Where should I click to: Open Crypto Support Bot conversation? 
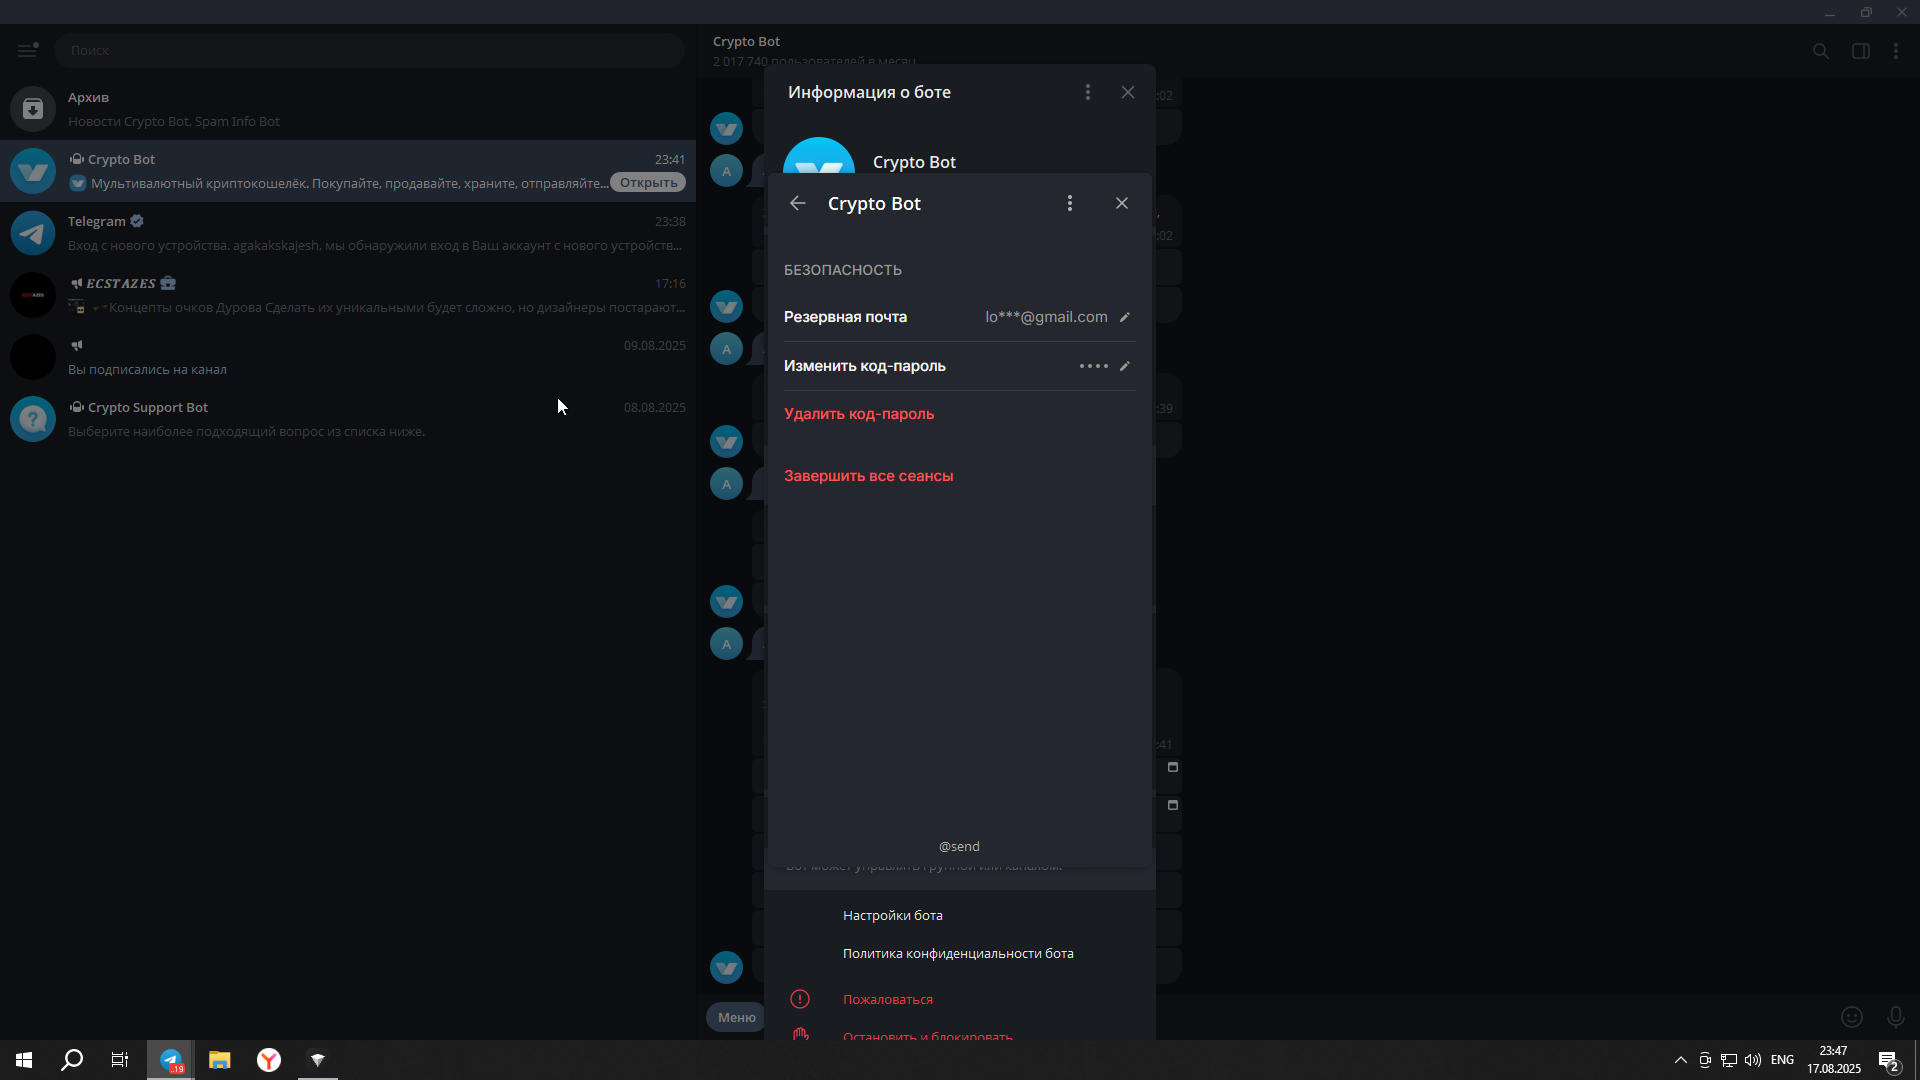pyautogui.click(x=348, y=419)
